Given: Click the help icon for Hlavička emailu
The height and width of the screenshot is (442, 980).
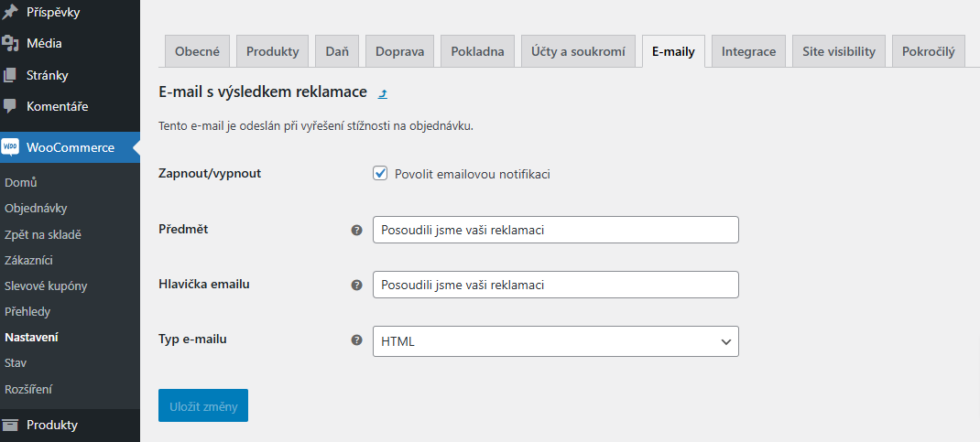Looking at the screenshot, I should (357, 285).
